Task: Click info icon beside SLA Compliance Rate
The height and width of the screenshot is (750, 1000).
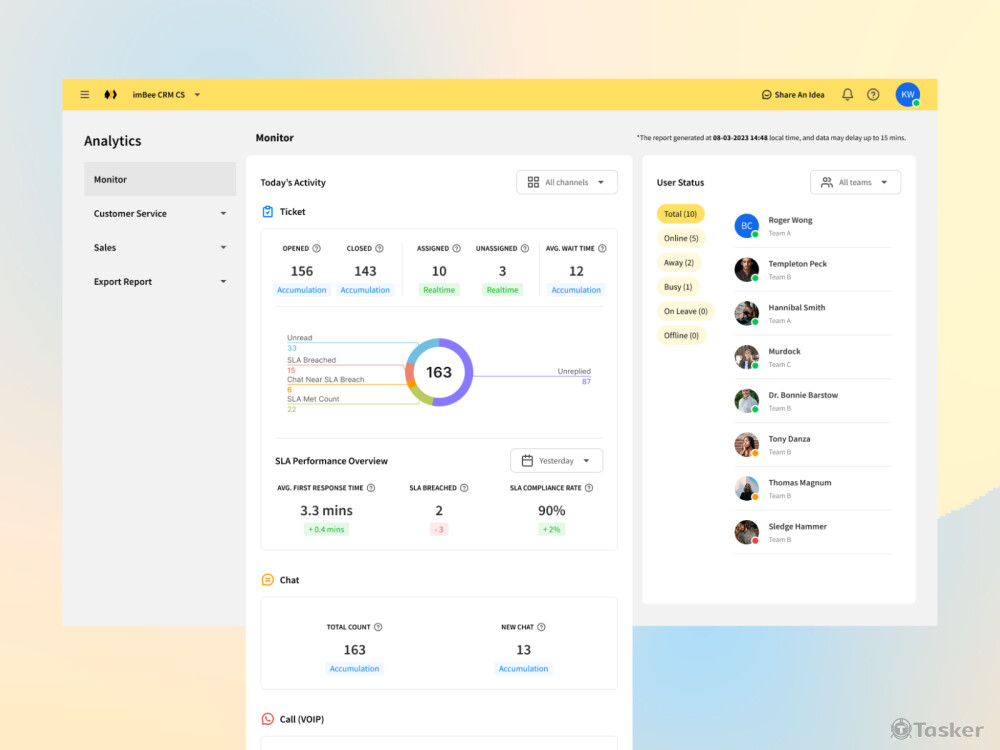Action: tap(589, 488)
